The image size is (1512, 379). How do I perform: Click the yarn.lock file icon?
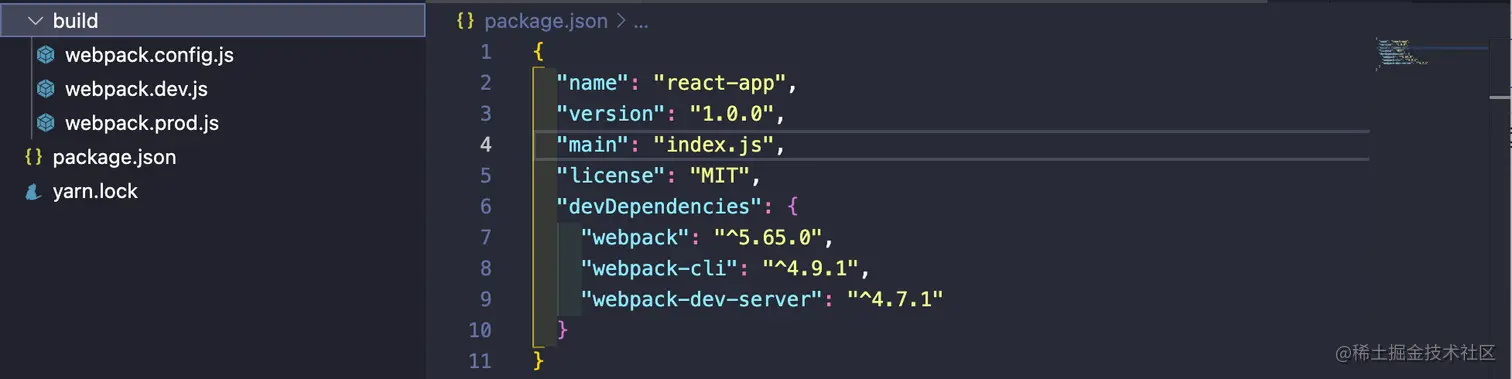click(33, 191)
